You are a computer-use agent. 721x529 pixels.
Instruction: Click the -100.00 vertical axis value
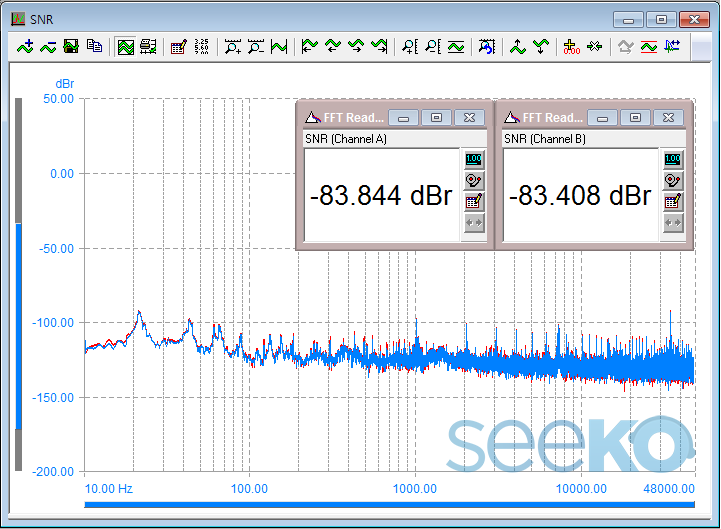coord(53,323)
